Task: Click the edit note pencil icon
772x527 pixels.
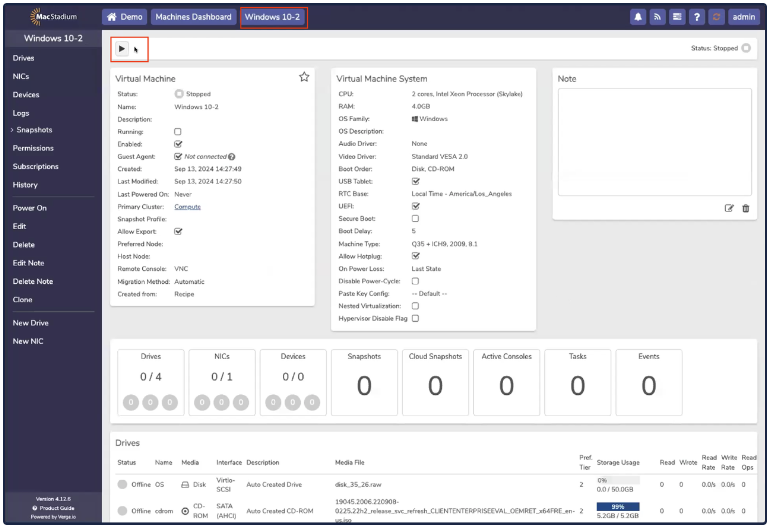Action: [x=729, y=208]
